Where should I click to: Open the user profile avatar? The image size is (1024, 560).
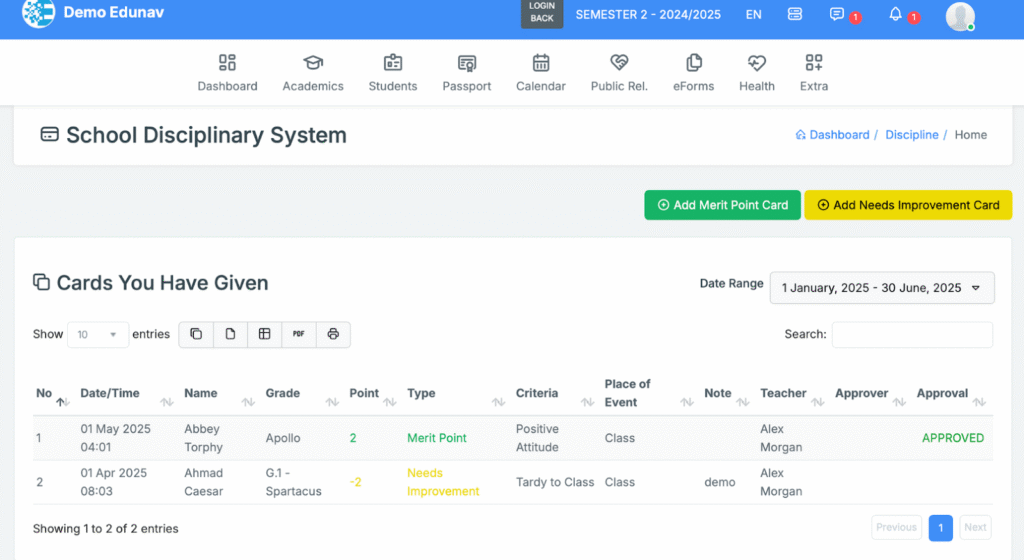(960, 16)
